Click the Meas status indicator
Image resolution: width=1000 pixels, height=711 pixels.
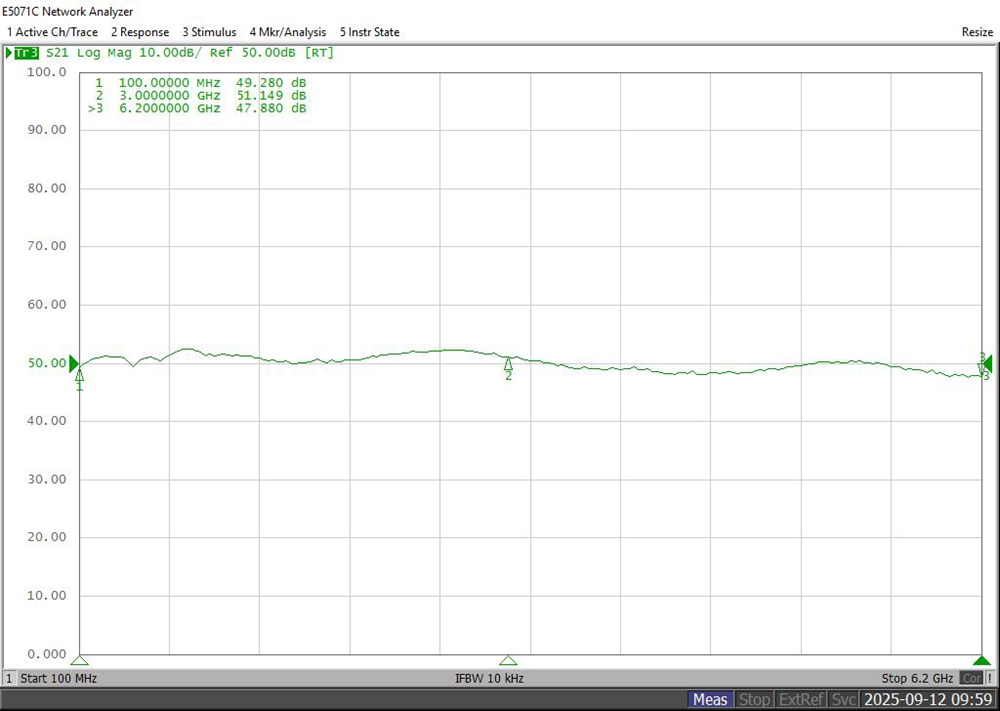point(711,699)
